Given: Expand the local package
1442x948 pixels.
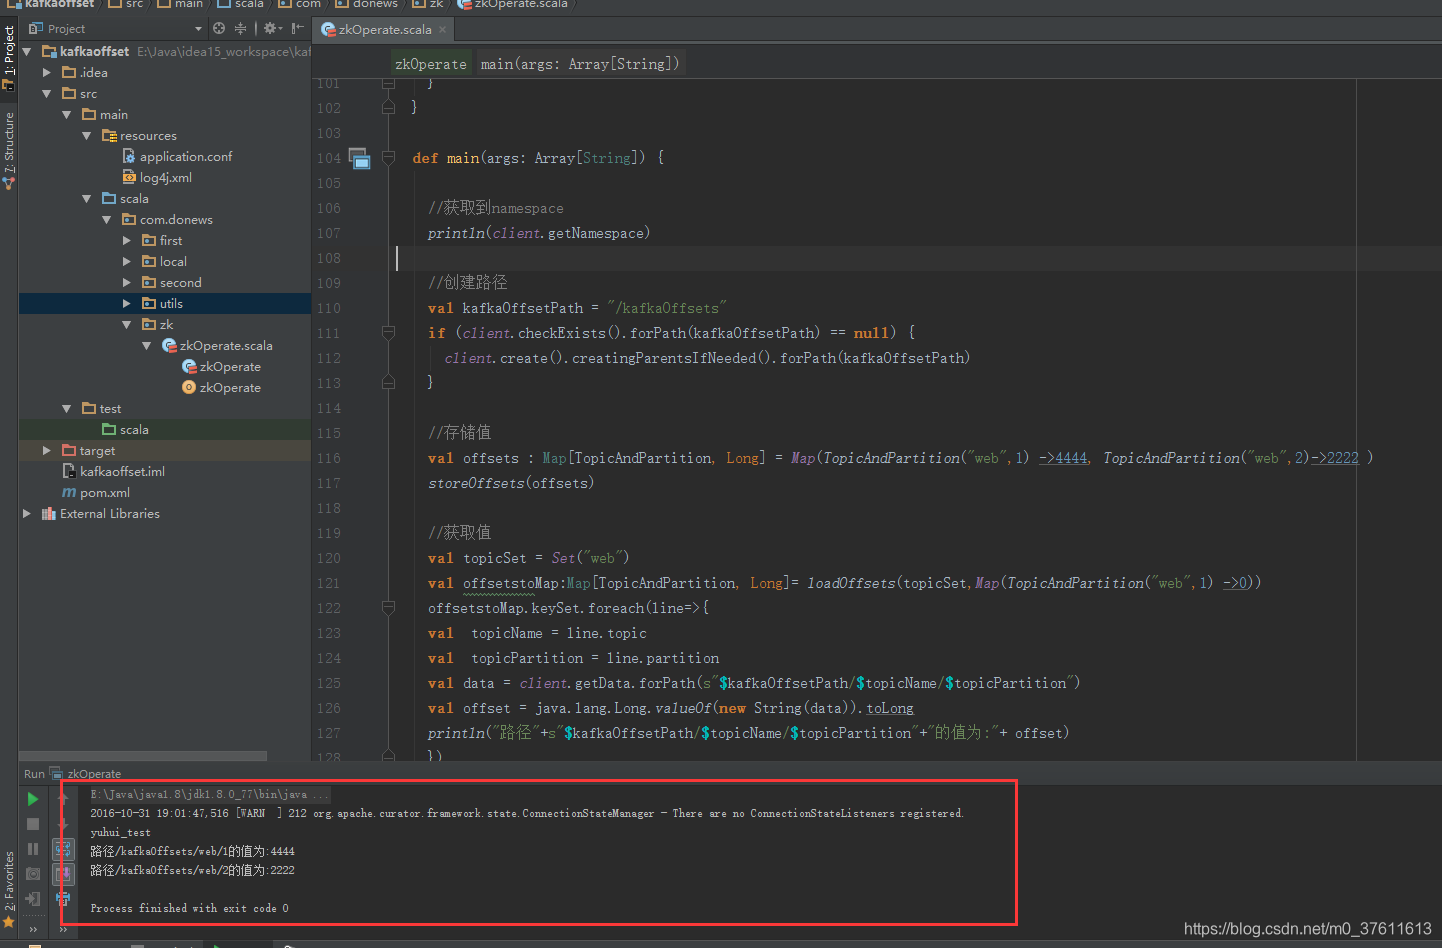Looking at the screenshot, I should pyautogui.click(x=127, y=261).
